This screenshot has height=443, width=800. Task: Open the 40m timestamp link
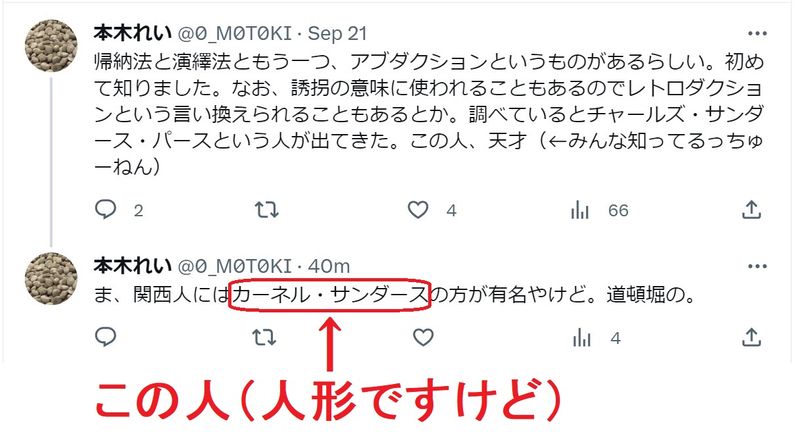click(x=329, y=266)
